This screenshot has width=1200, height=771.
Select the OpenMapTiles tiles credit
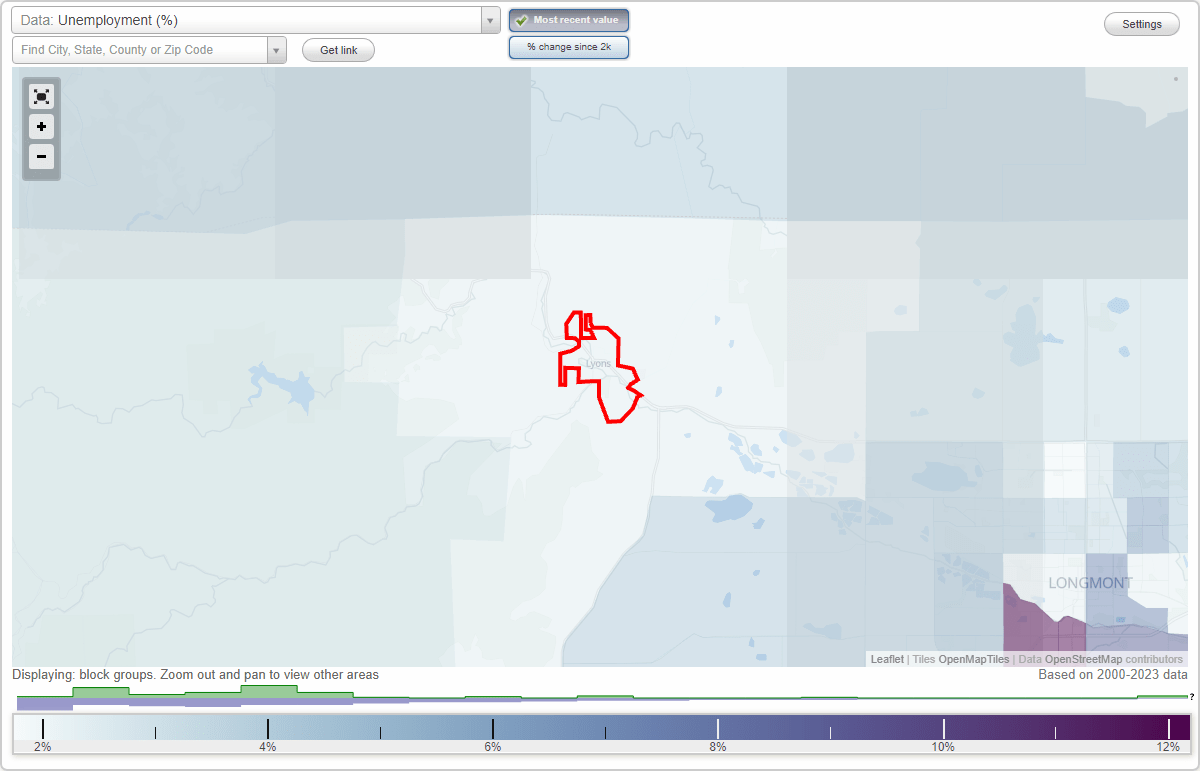coord(971,659)
